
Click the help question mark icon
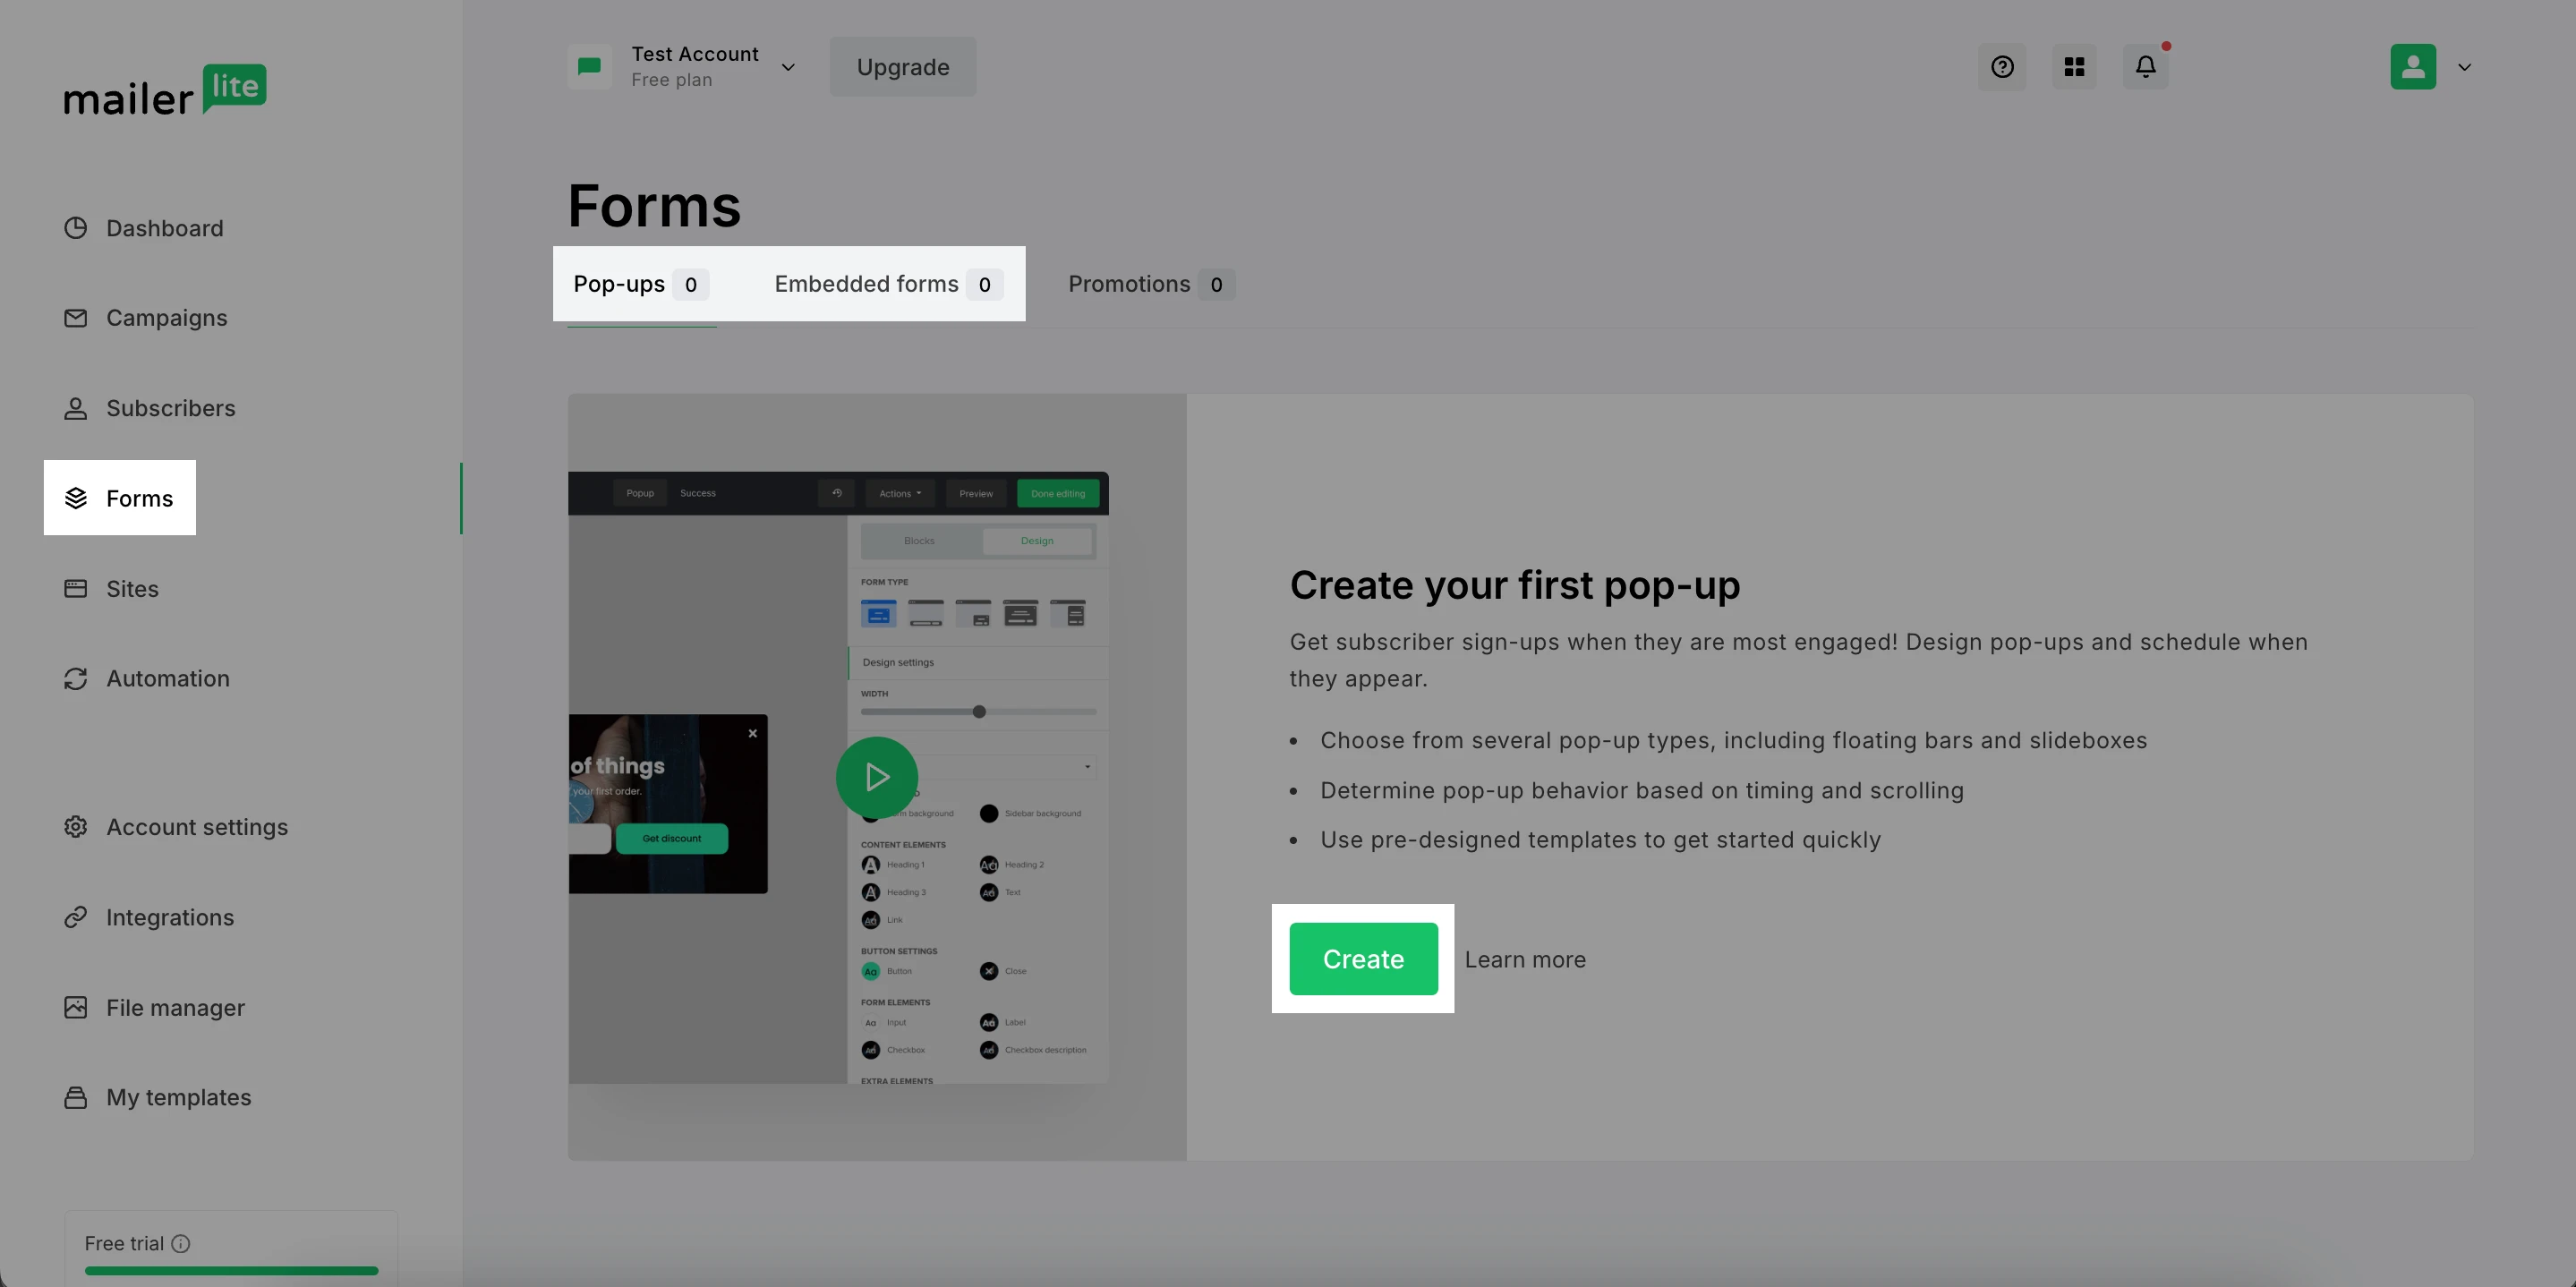point(2001,67)
